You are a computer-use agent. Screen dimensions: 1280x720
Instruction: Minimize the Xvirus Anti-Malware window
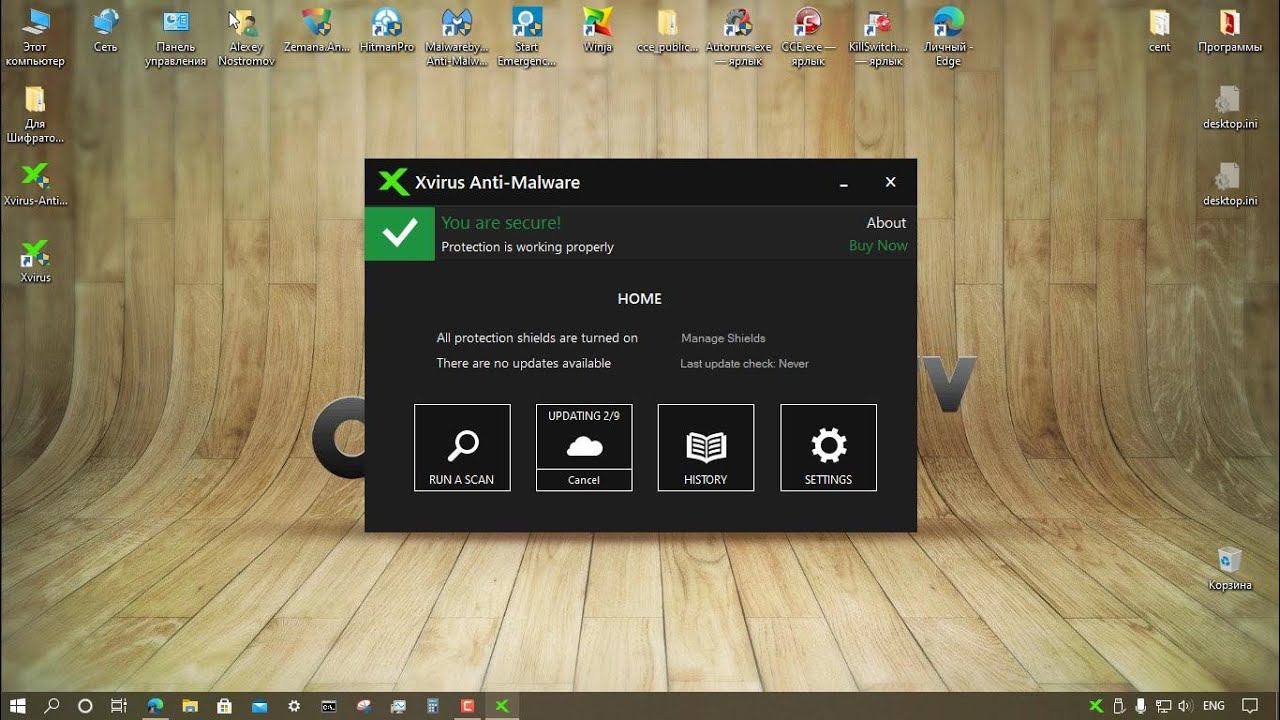(x=844, y=183)
